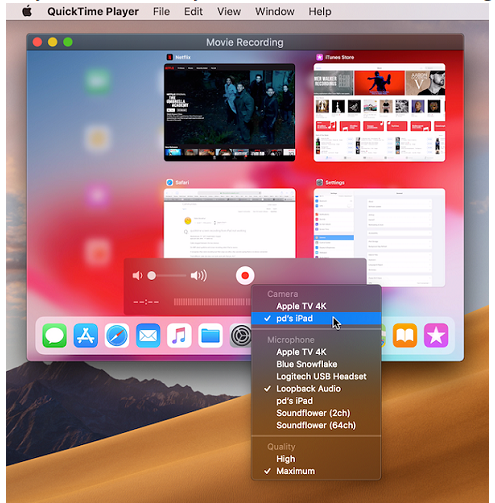Open Files in the iPad dock

[x=210, y=336]
